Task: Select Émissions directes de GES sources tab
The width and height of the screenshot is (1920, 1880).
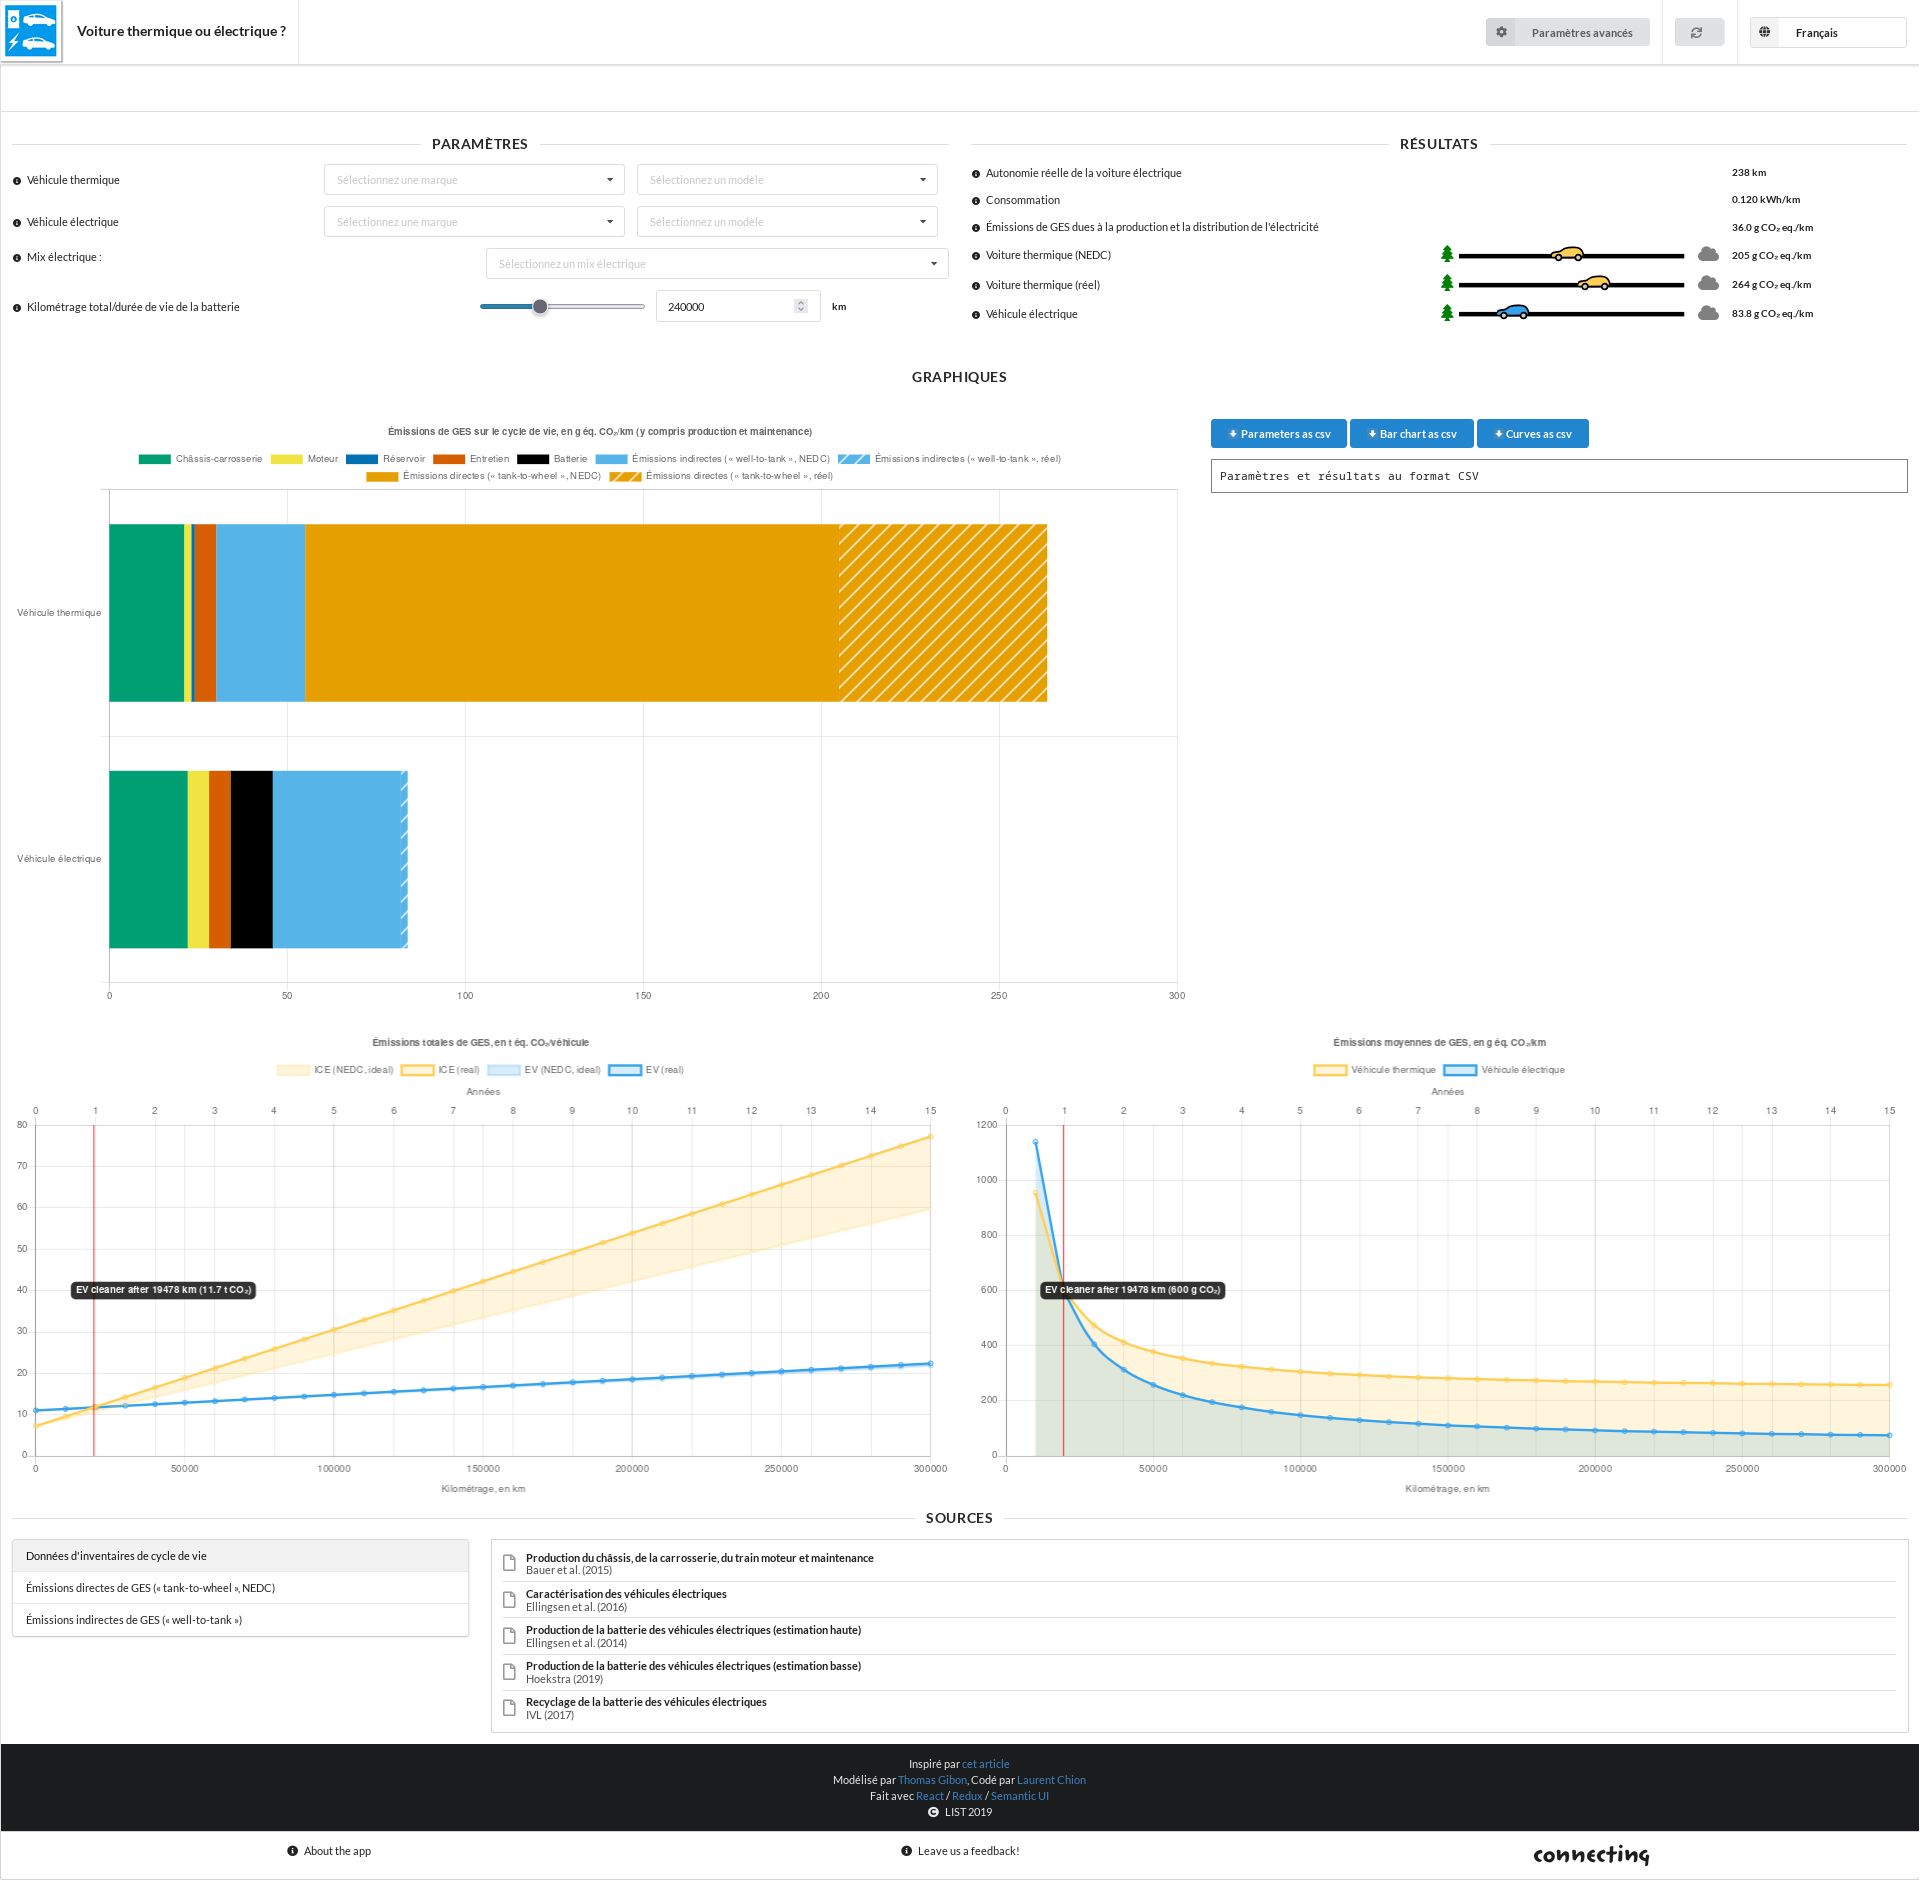Action: [150, 1588]
